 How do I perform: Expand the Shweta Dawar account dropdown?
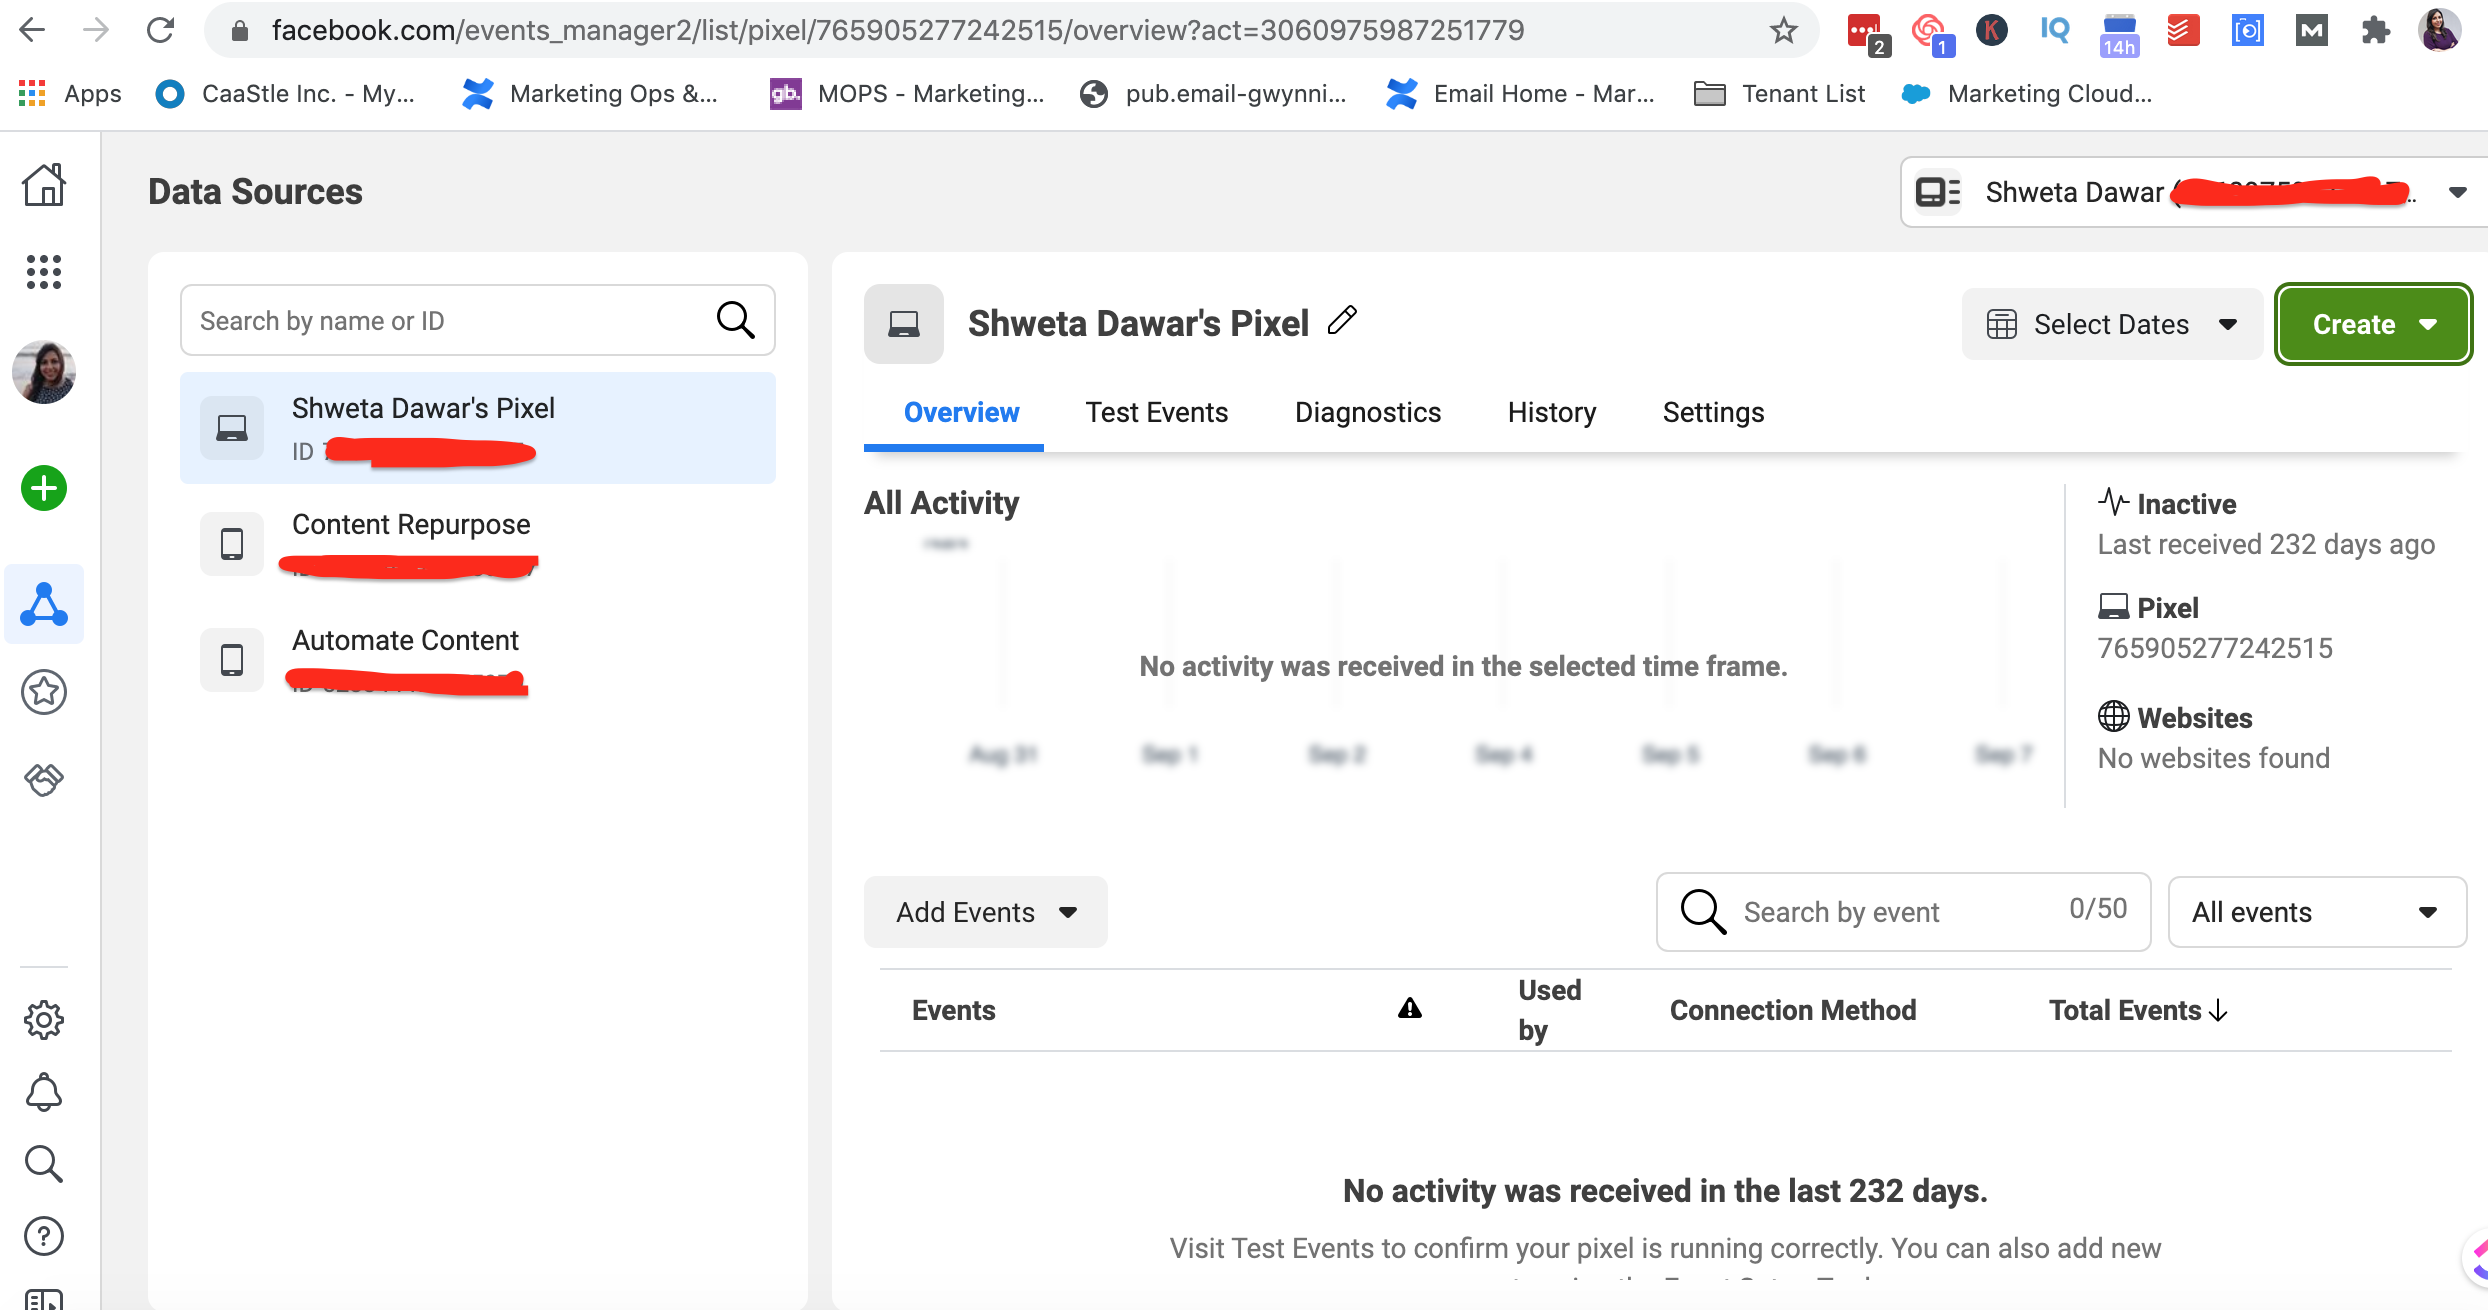tap(2194, 192)
